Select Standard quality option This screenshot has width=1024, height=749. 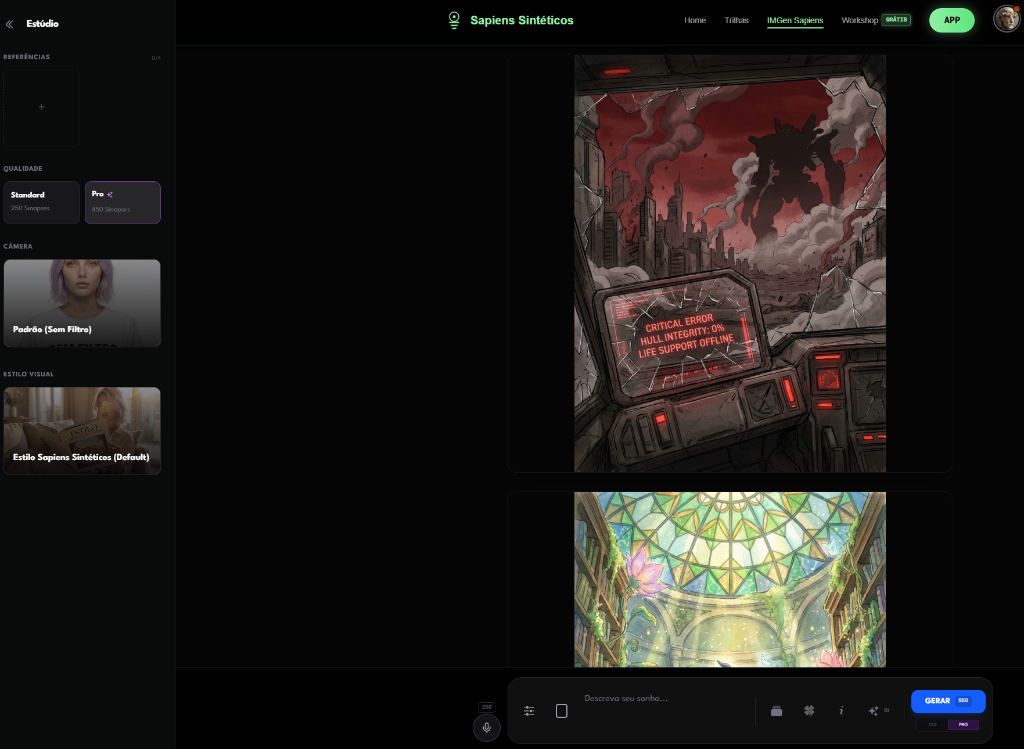(x=41, y=202)
